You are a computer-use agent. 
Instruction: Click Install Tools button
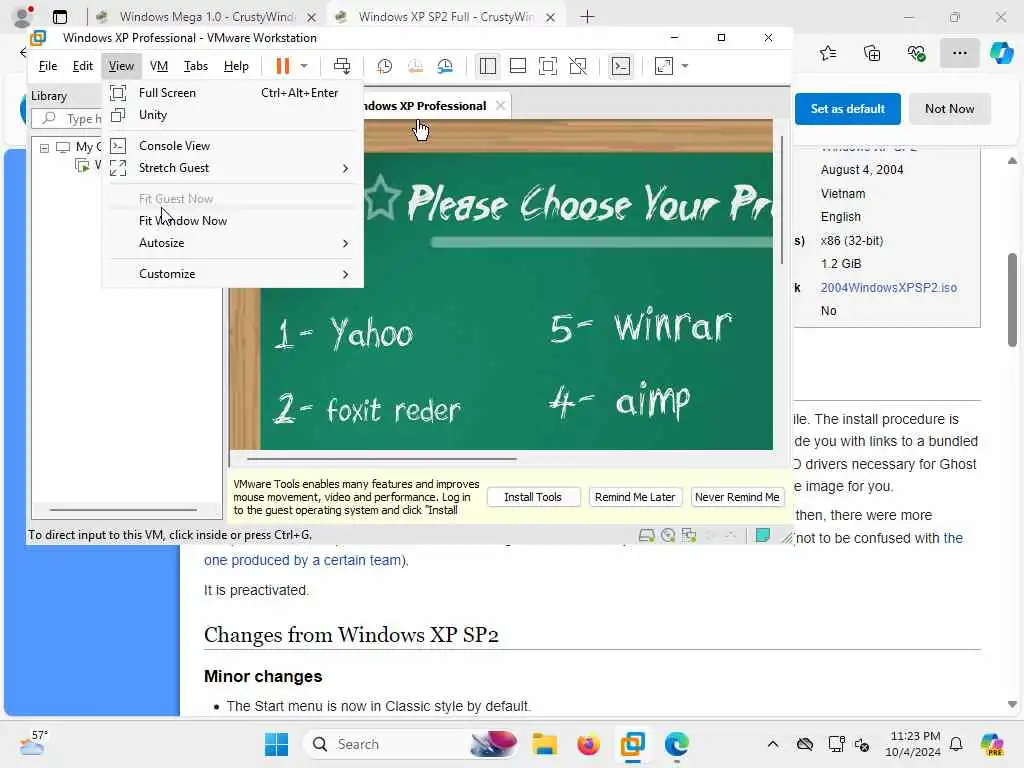[533, 497]
